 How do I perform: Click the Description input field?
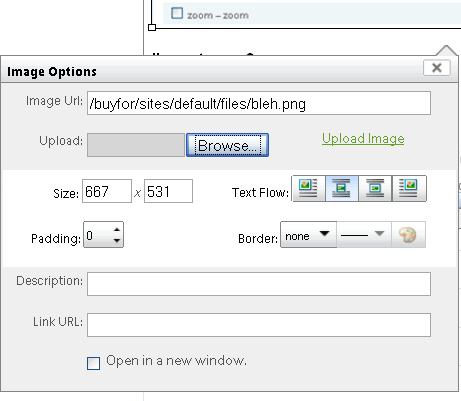[x=259, y=284]
